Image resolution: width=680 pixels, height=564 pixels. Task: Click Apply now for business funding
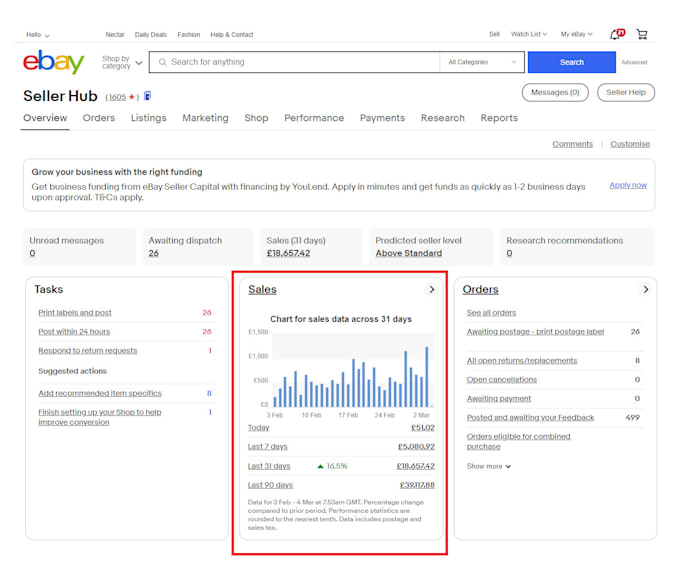click(x=628, y=185)
